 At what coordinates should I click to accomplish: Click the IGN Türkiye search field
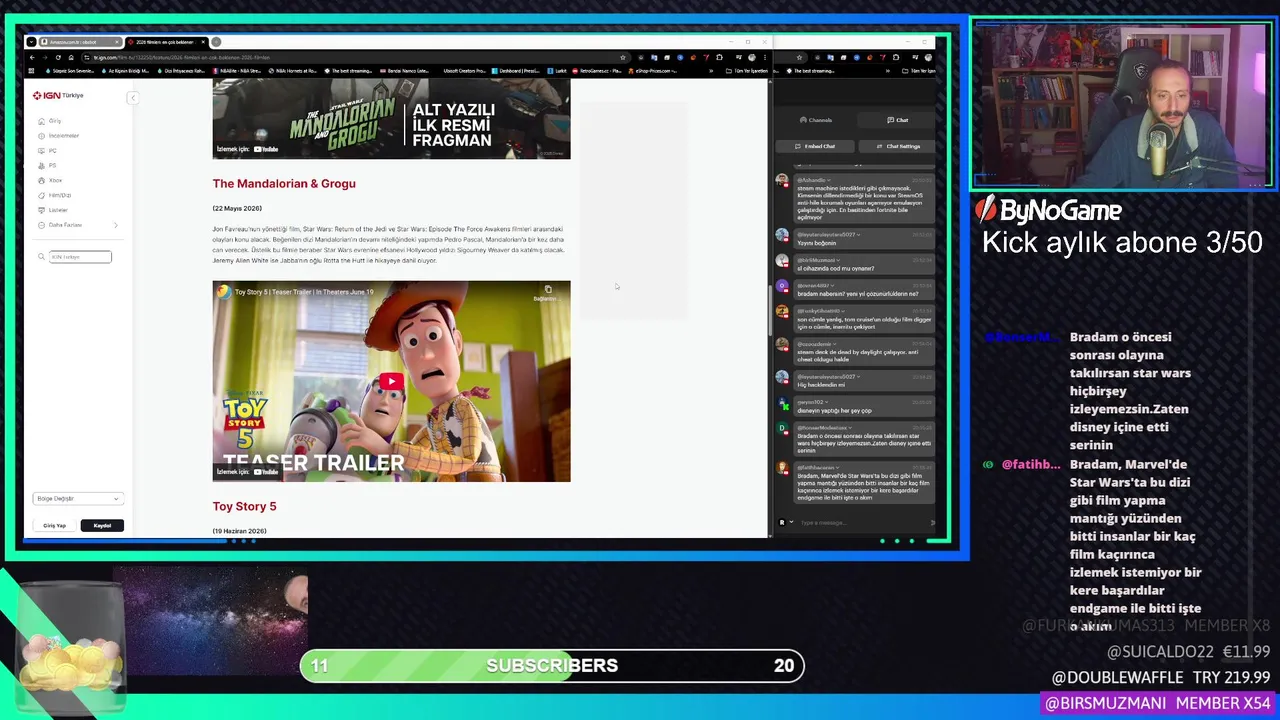(80, 257)
